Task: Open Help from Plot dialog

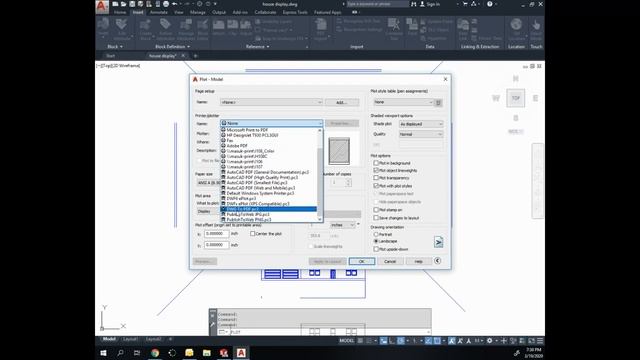Action: pos(418,261)
